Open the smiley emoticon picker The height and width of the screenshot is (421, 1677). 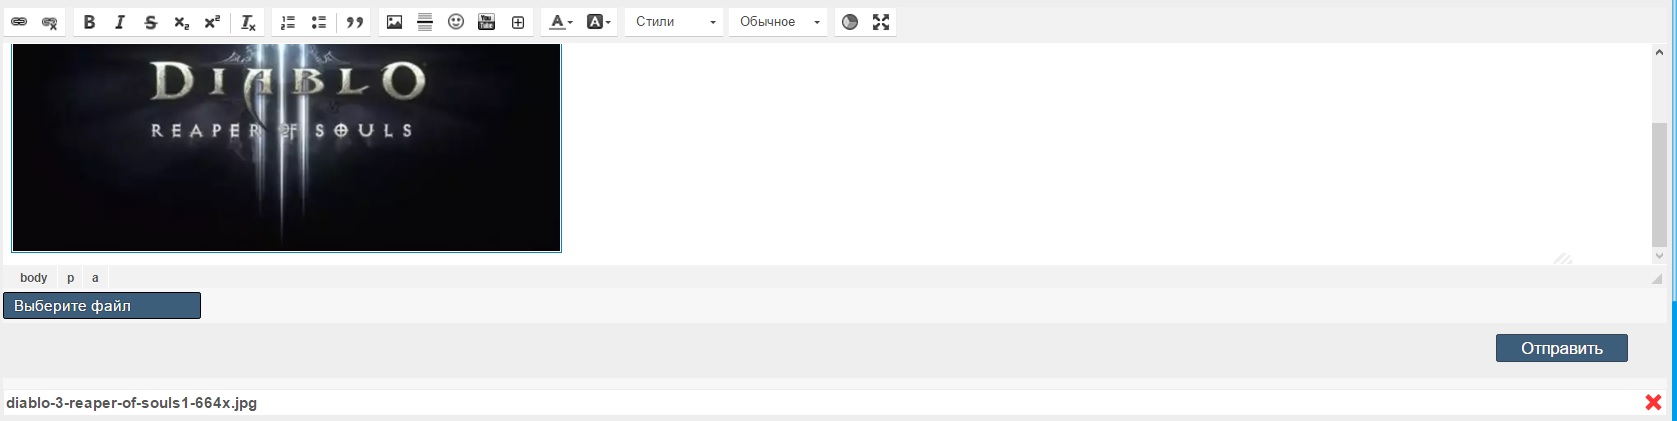pos(456,22)
